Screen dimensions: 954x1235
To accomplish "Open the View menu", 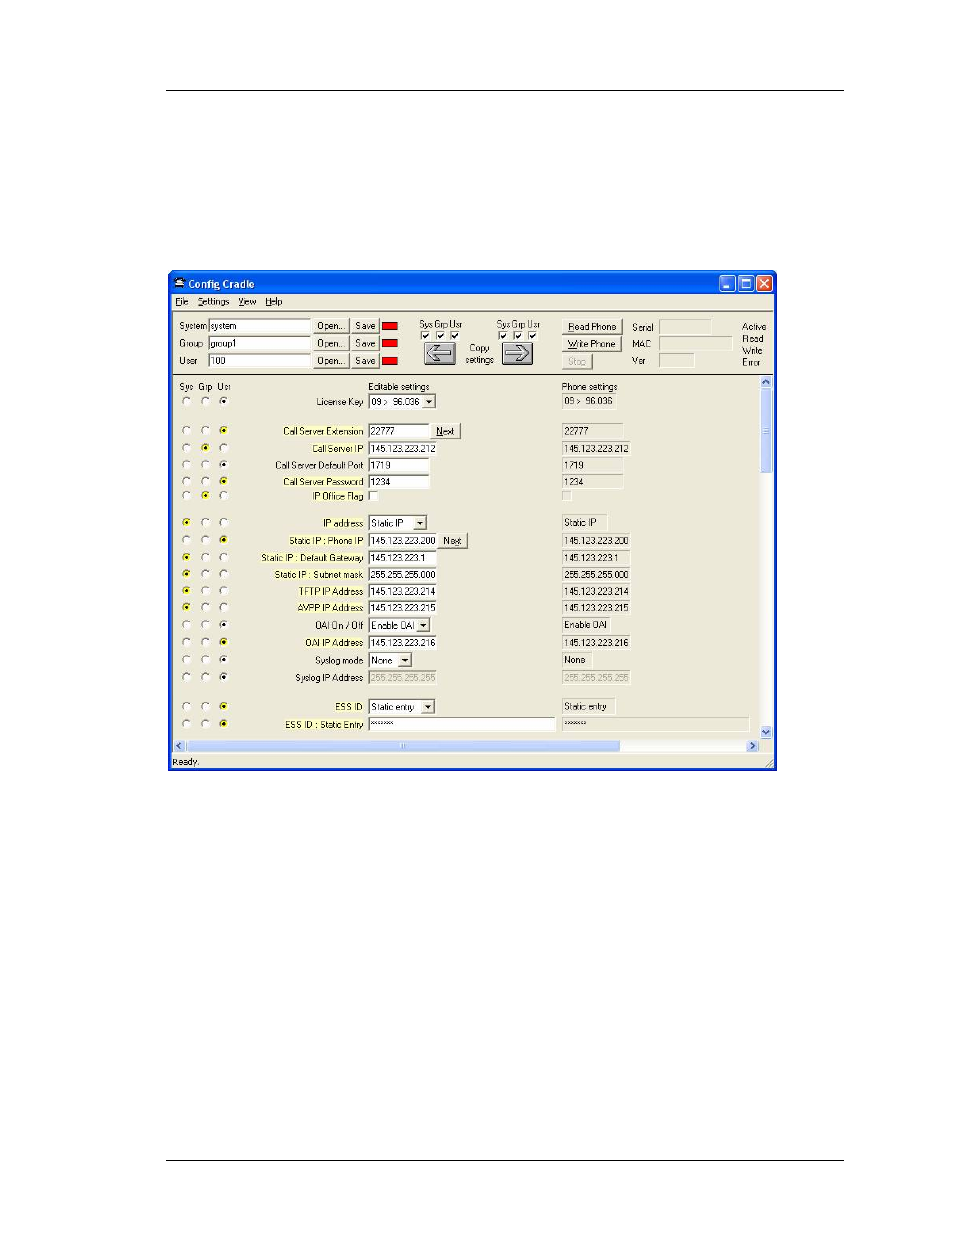I will coord(247,301).
